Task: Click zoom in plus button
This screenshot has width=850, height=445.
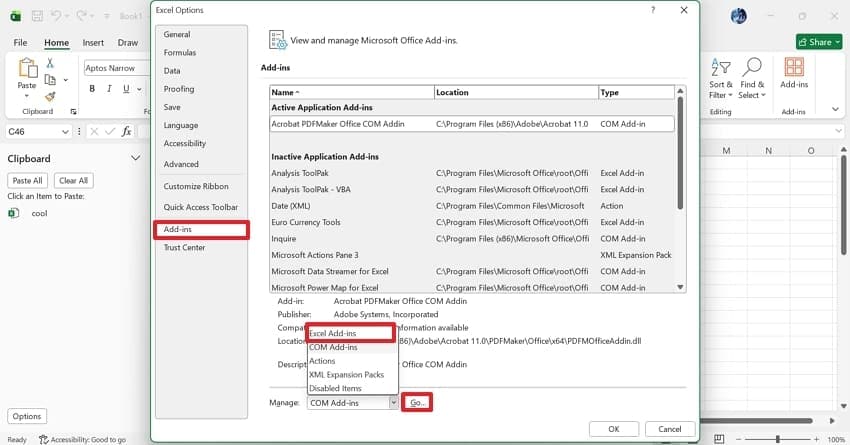Action: coord(816,439)
